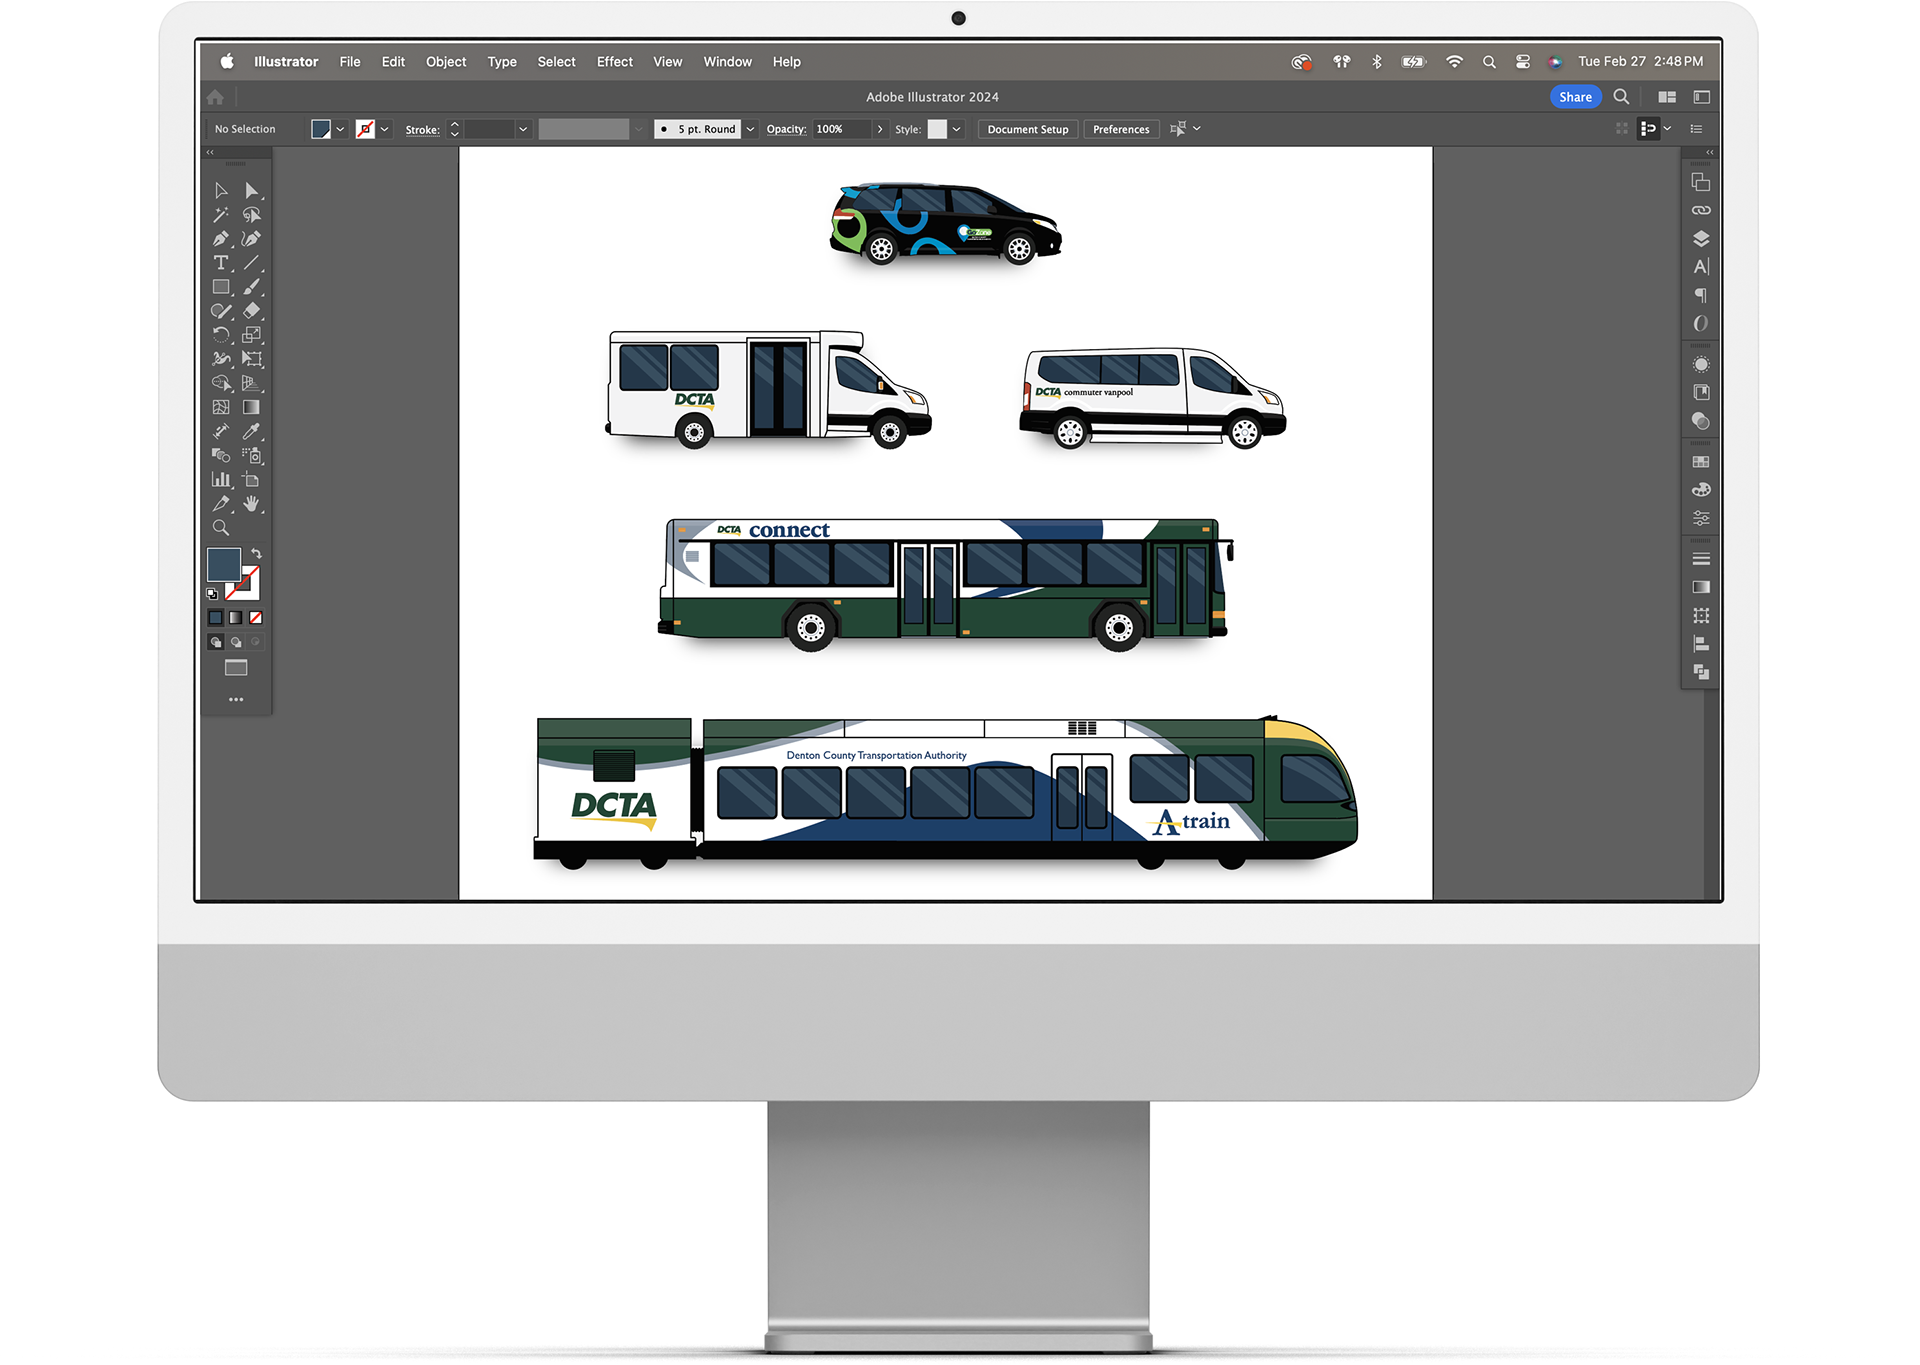The image size is (1920, 1365).
Task: Choose the Magic Wand tool
Action: [221, 215]
